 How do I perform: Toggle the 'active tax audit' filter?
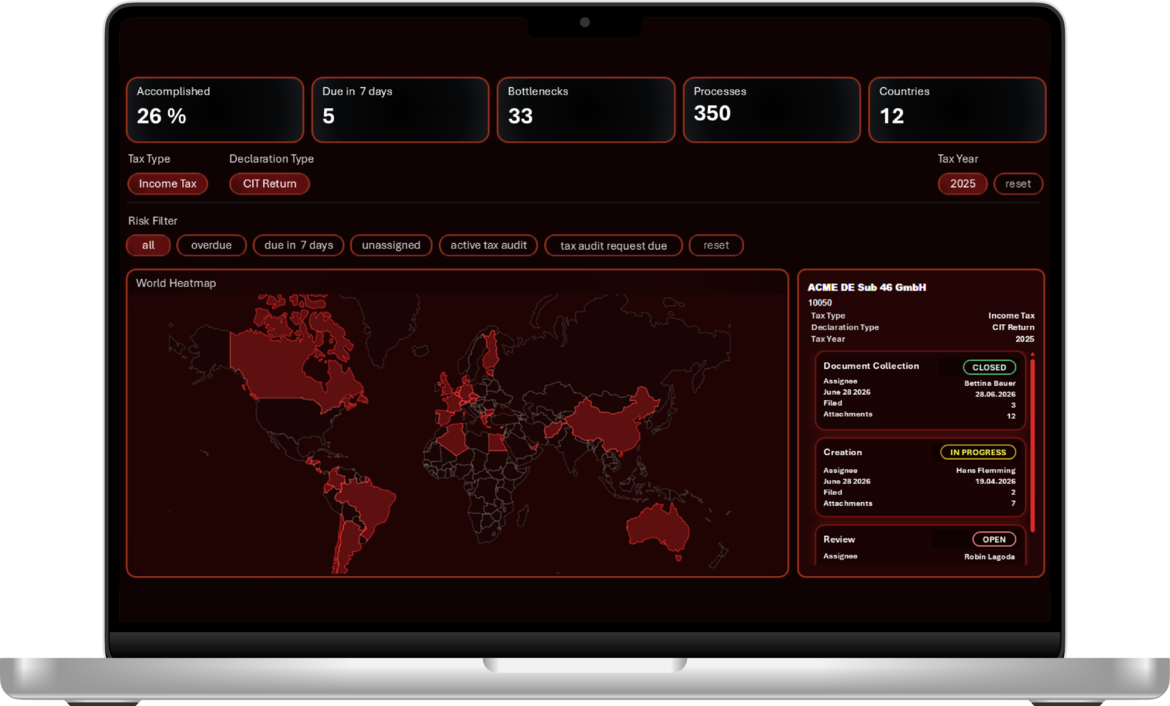coord(488,245)
